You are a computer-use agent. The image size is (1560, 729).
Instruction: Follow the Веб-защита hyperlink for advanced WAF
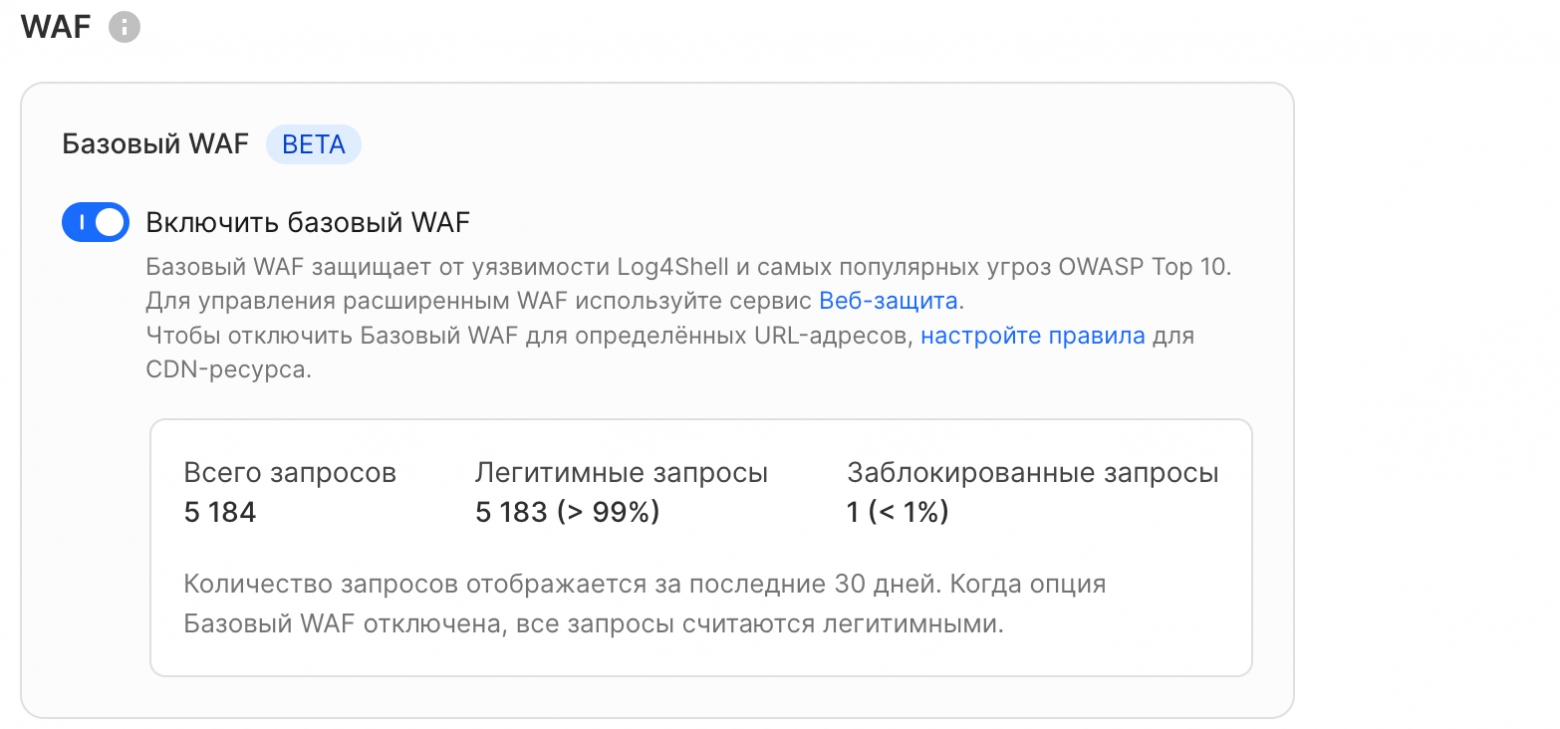point(888,301)
